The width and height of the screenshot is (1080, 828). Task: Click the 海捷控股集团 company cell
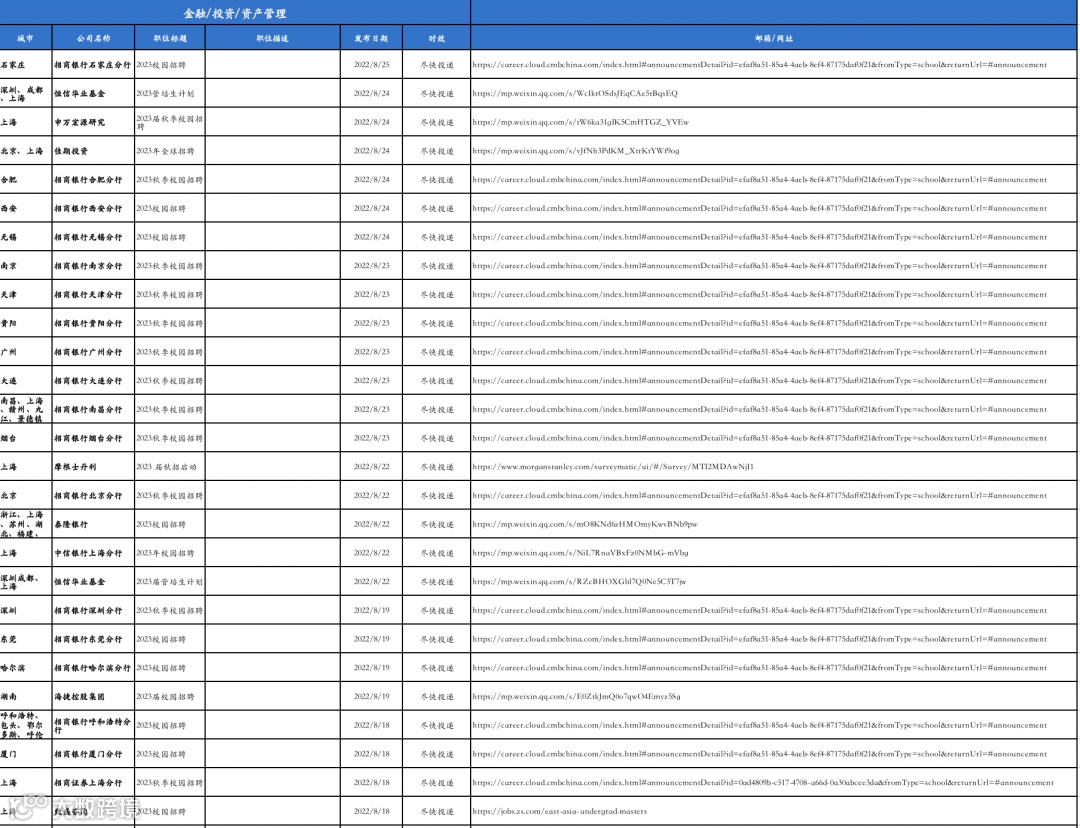tap(93, 697)
